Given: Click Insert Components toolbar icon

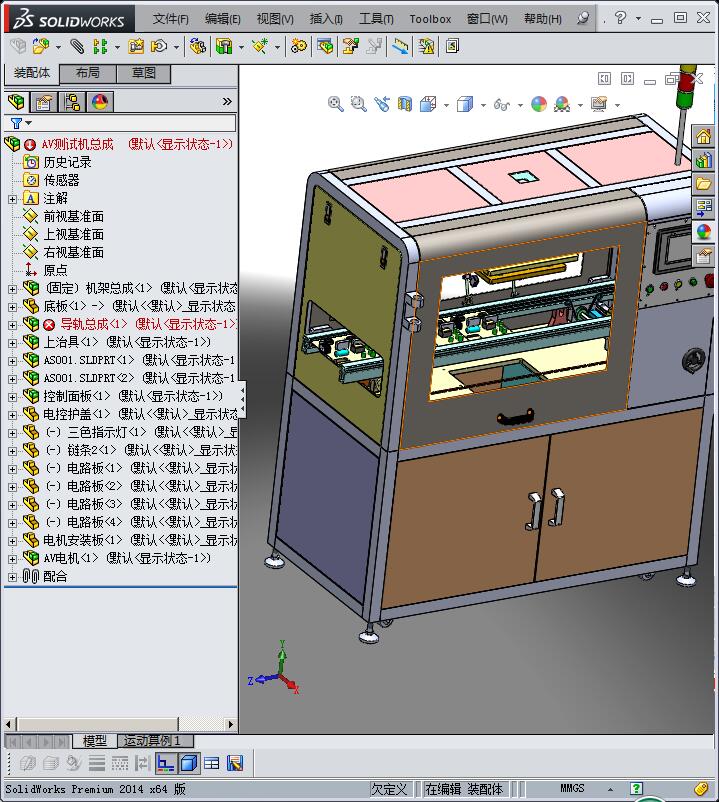Looking at the screenshot, I should (x=40, y=47).
